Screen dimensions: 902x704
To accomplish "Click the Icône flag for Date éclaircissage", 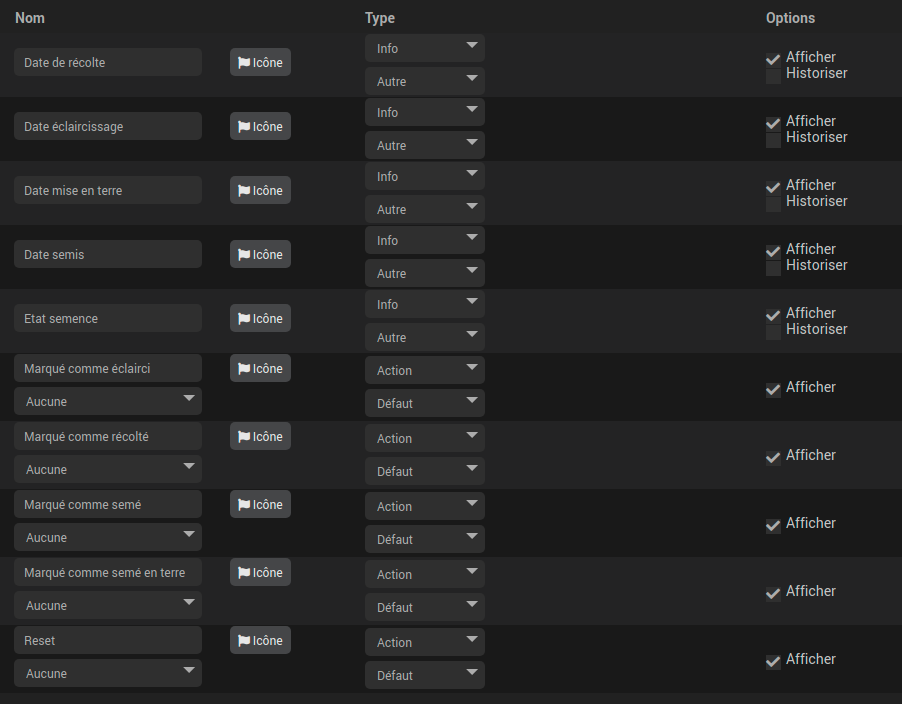I will coord(260,127).
